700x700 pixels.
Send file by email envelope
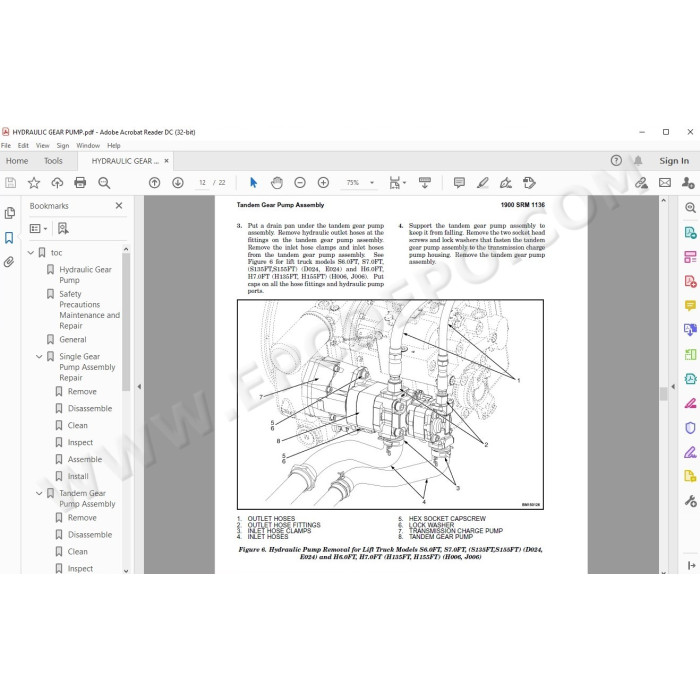665,183
